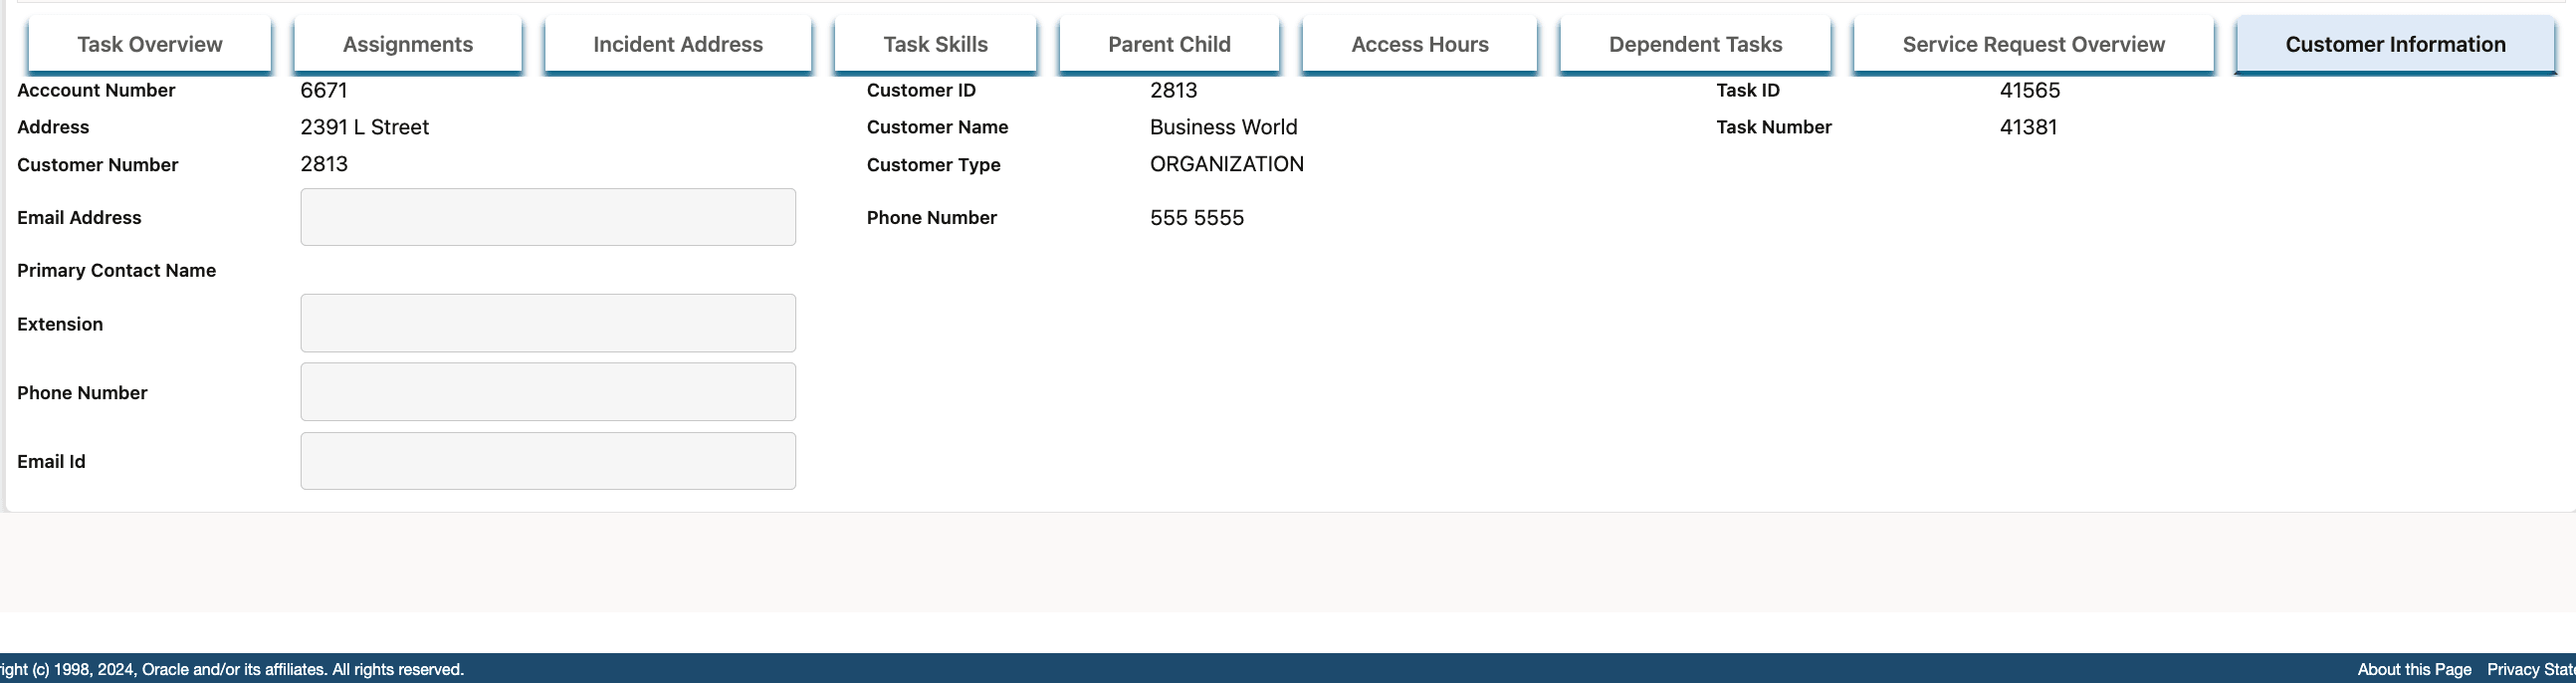Click the Address label
Screen dimensions: 2576x683
tap(53, 127)
